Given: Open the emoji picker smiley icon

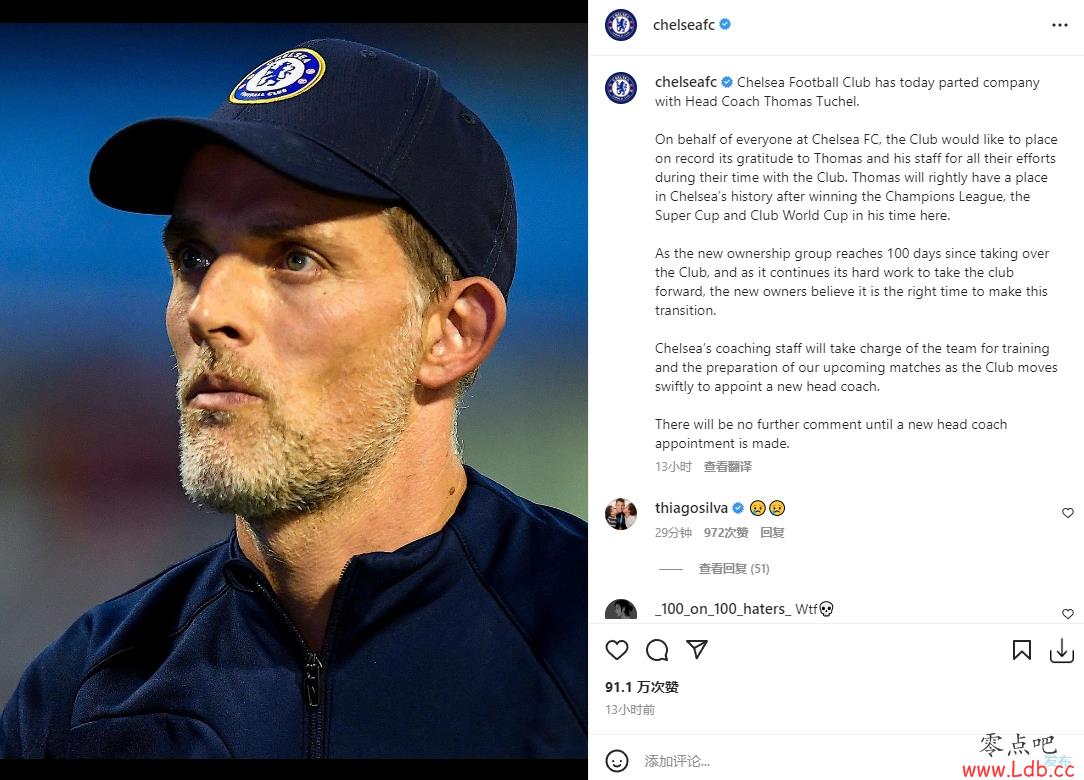Looking at the screenshot, I should tap(617, 761).
